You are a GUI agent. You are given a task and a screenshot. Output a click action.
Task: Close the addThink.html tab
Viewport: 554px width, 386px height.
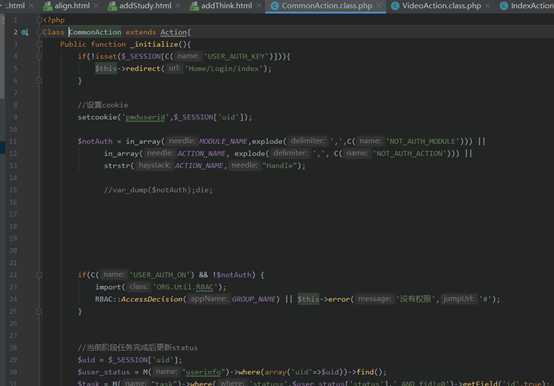259,6
